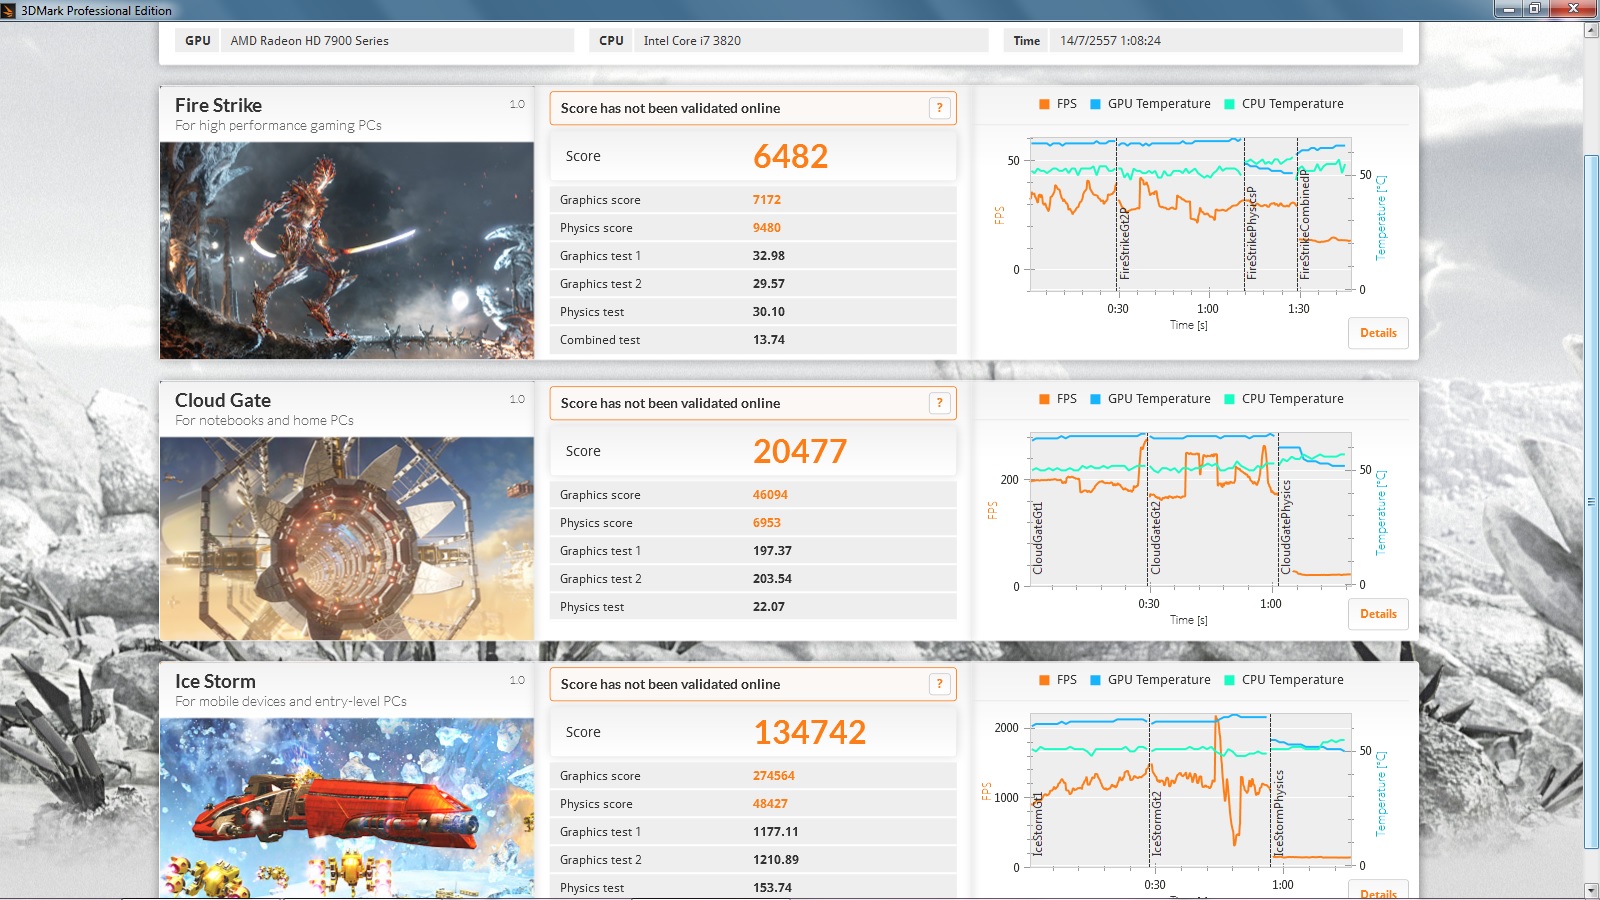The width and height of the screenshot is (1600, 900).
Task: Click the Fire Strike score 6482
Action: pos(790,156)
